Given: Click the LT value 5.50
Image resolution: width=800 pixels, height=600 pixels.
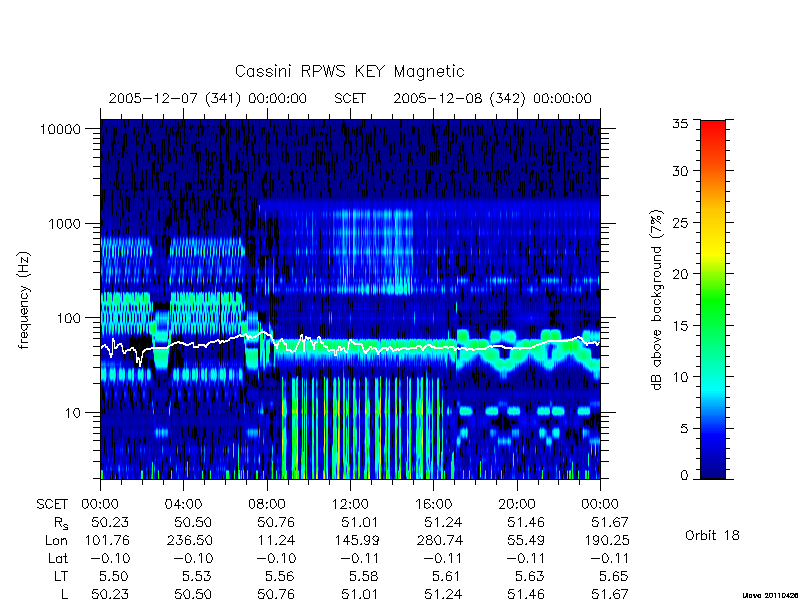Looking at the screenshot, I should pyautogui.click(x=114, y=577).
